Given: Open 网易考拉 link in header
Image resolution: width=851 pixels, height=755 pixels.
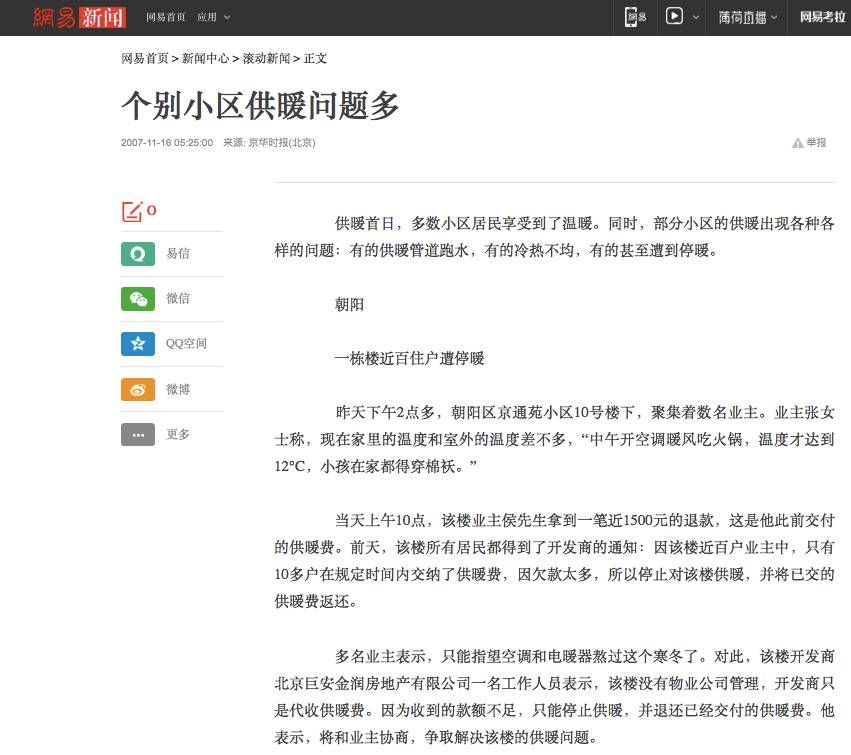Looking at the screenshot, I should (x=822, y=17).
